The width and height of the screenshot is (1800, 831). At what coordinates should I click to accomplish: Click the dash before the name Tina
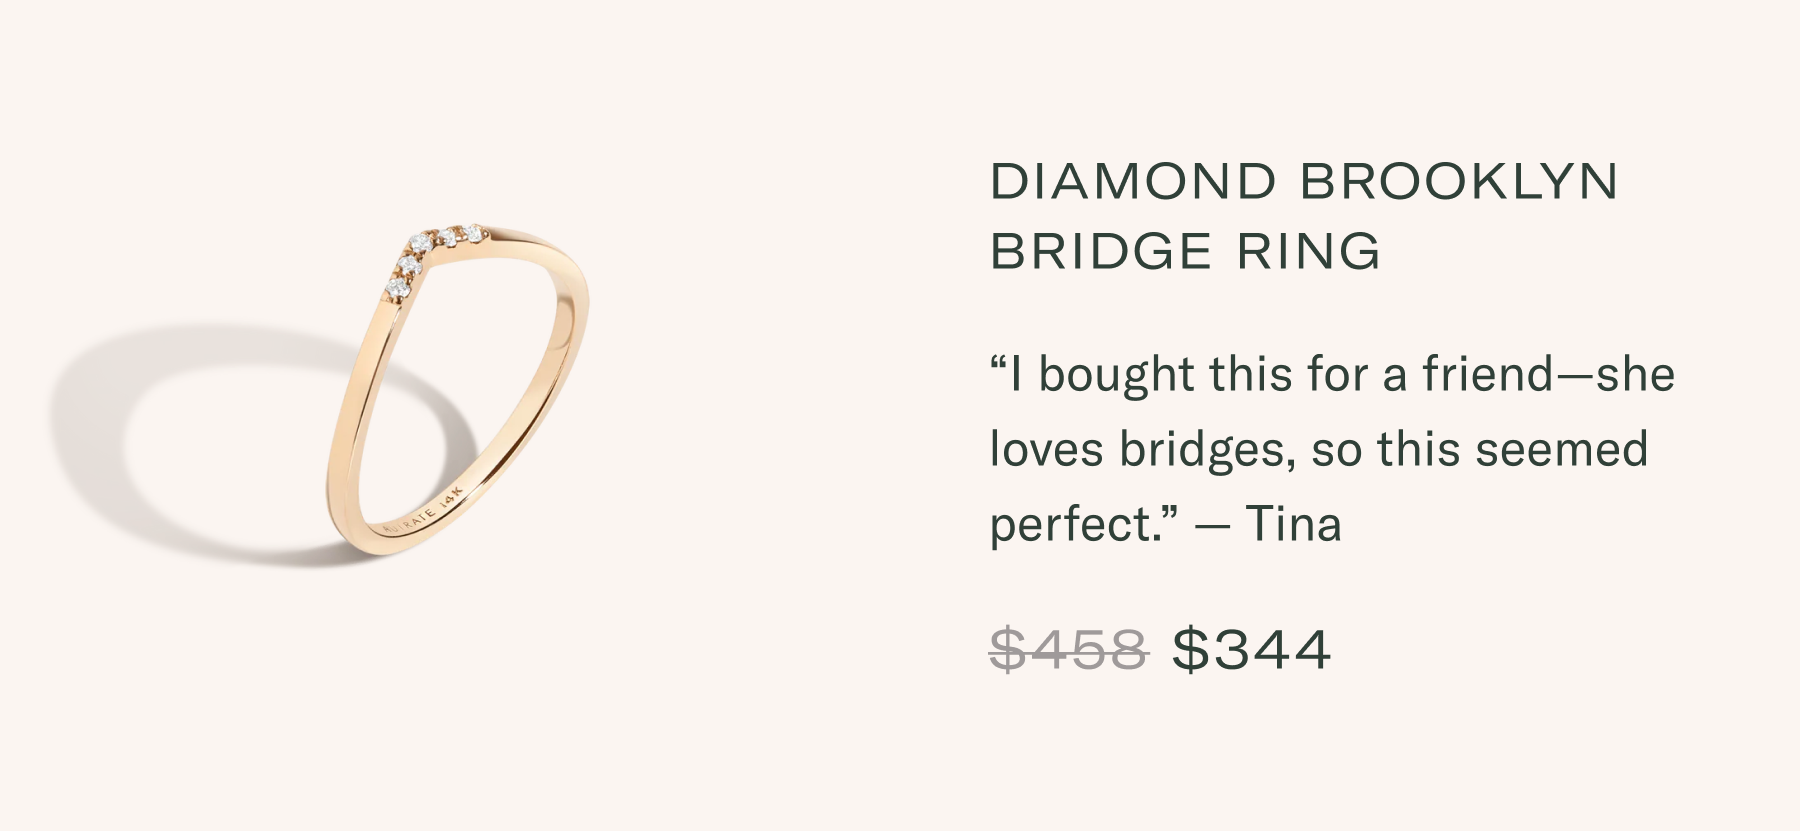(1212, 526)
